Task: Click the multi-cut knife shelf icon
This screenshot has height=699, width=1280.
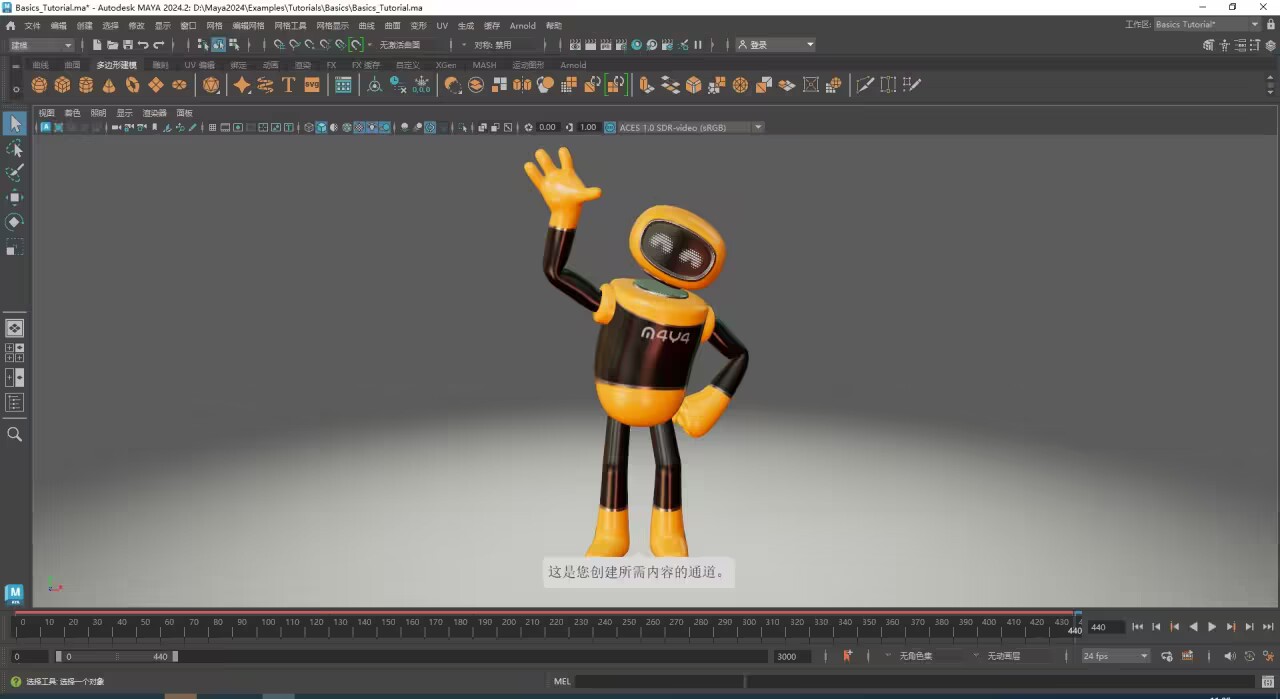Action: click(x=865, y=85)
